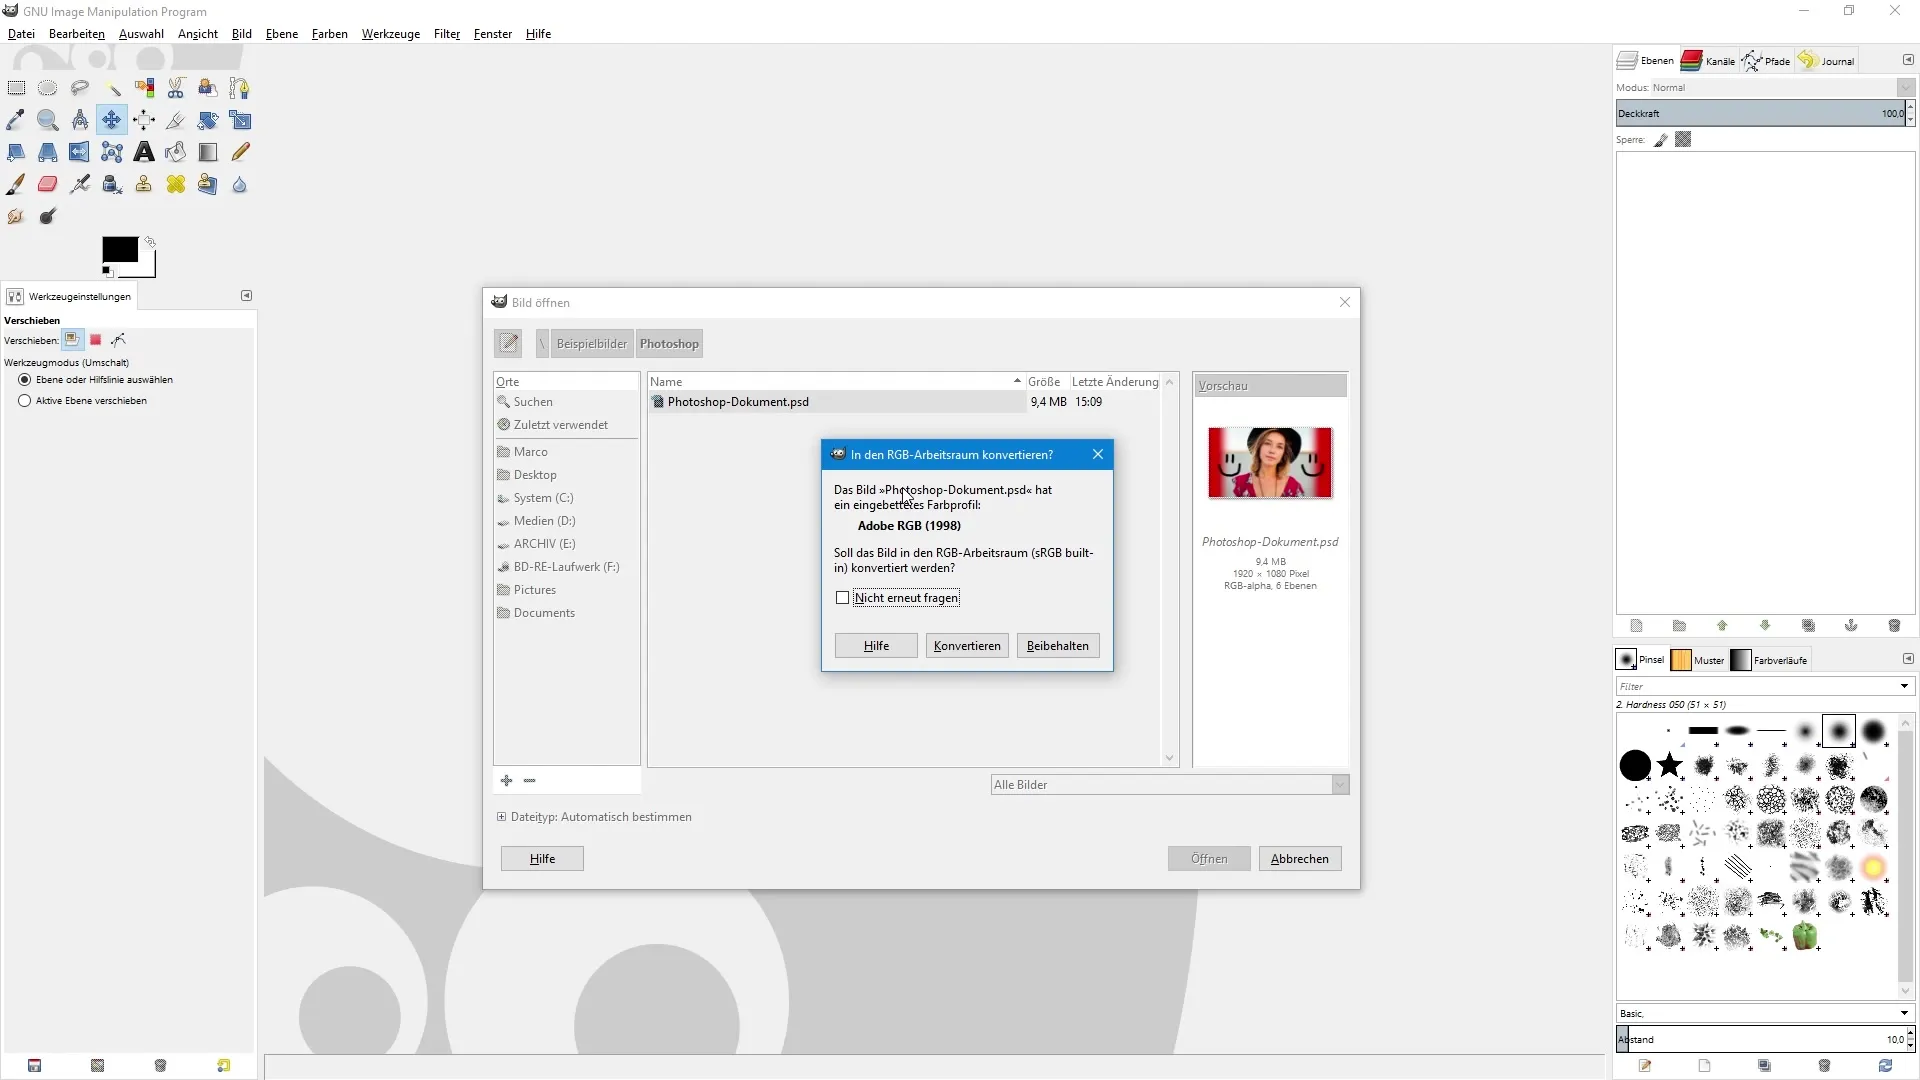Open the brush Filter dropdown
This screenshot has height=1080, width=1920.
tap(1904, 686)
